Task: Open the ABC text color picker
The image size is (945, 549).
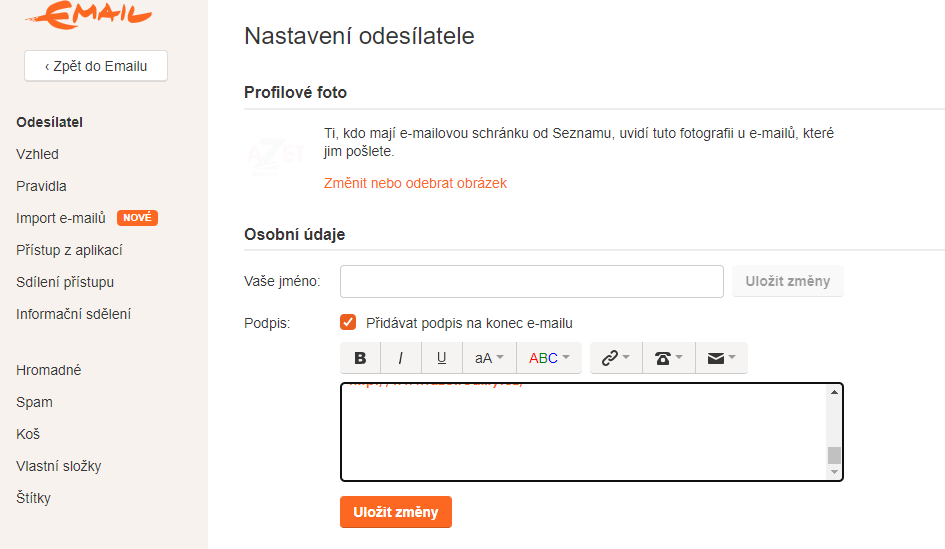Action: (x=549, y=358)
